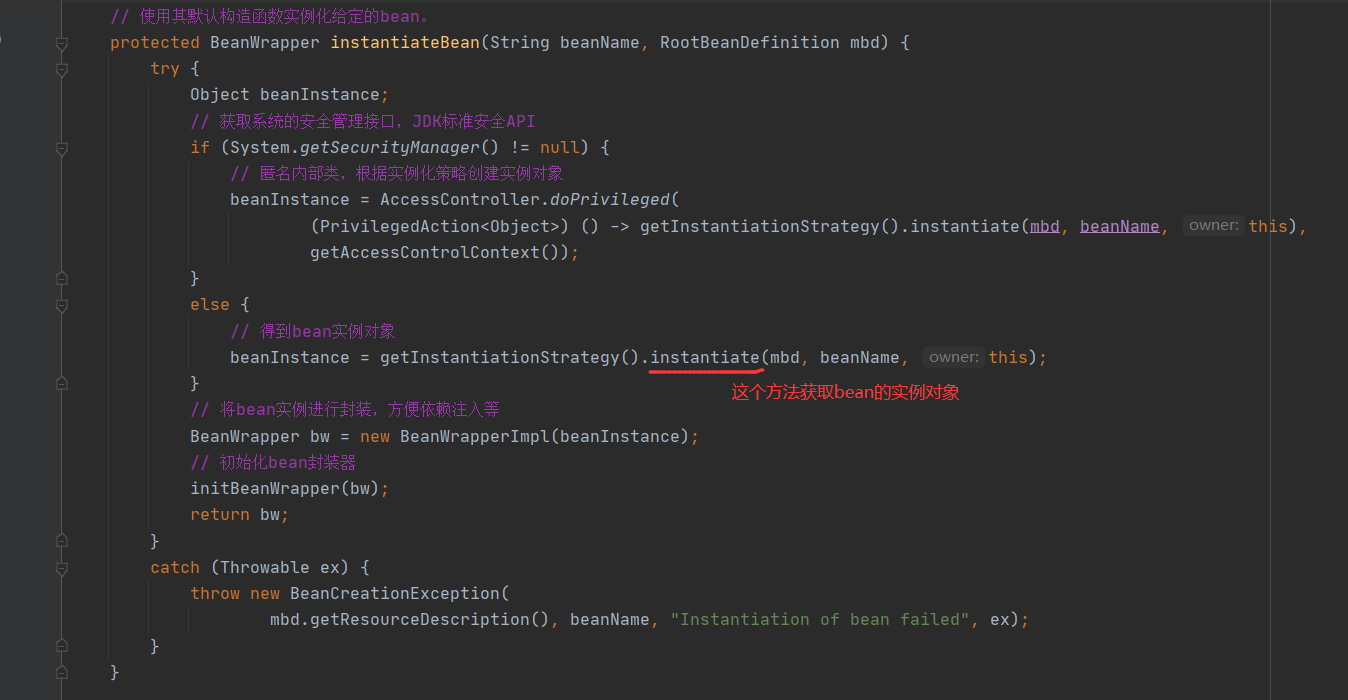Click the throw new keywords
The image size is (1348, 700).
235,593
